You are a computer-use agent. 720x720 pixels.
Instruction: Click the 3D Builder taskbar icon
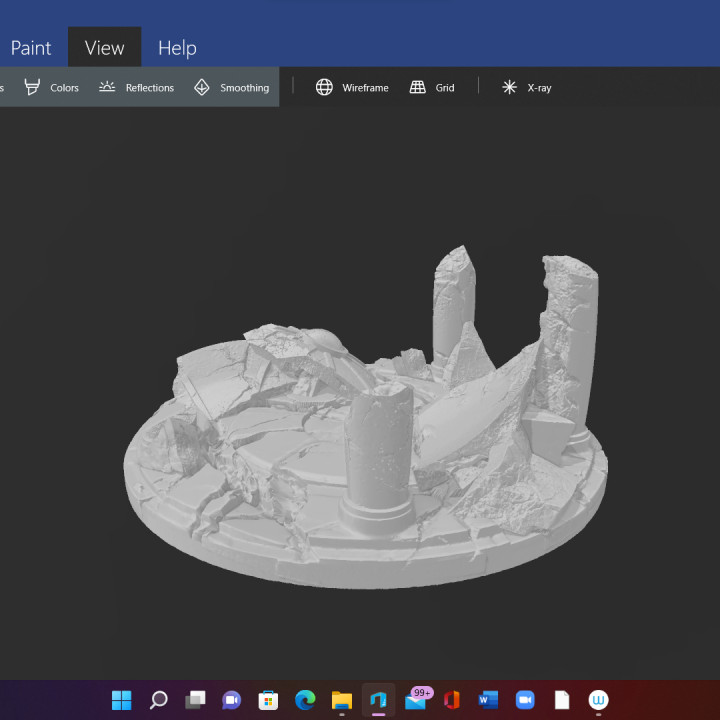[378, 700]
